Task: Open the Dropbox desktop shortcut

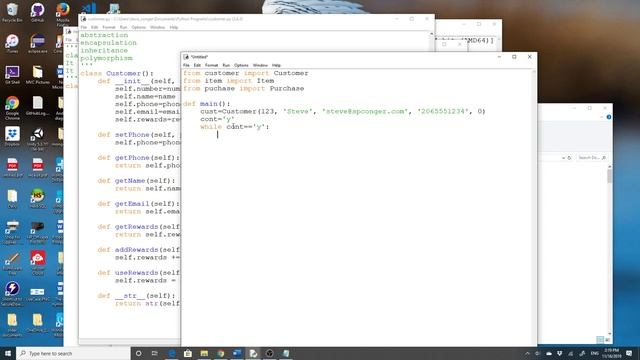Action: (12, 136)
